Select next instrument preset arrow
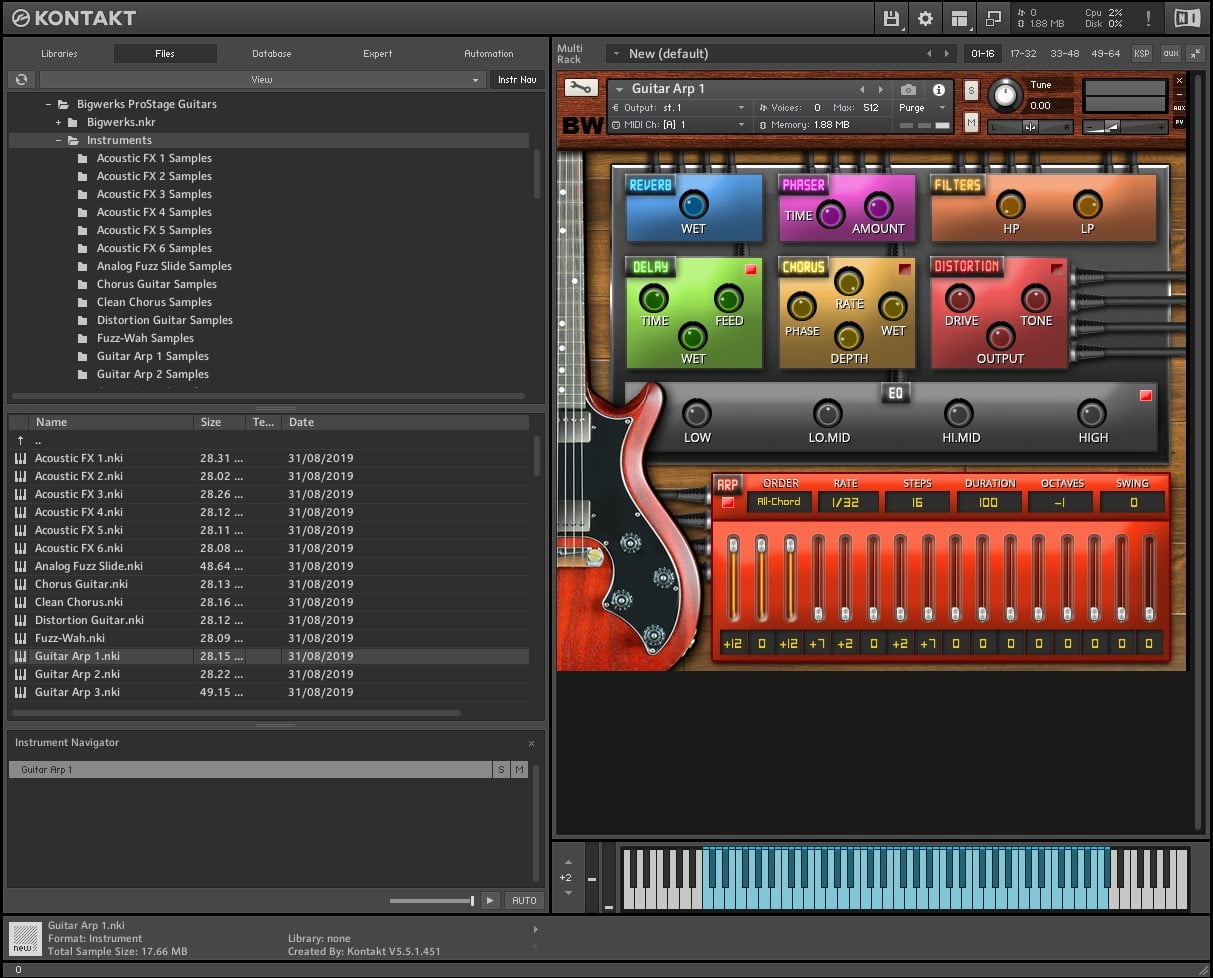This screenshot has width=1213, height=978. 880,90
